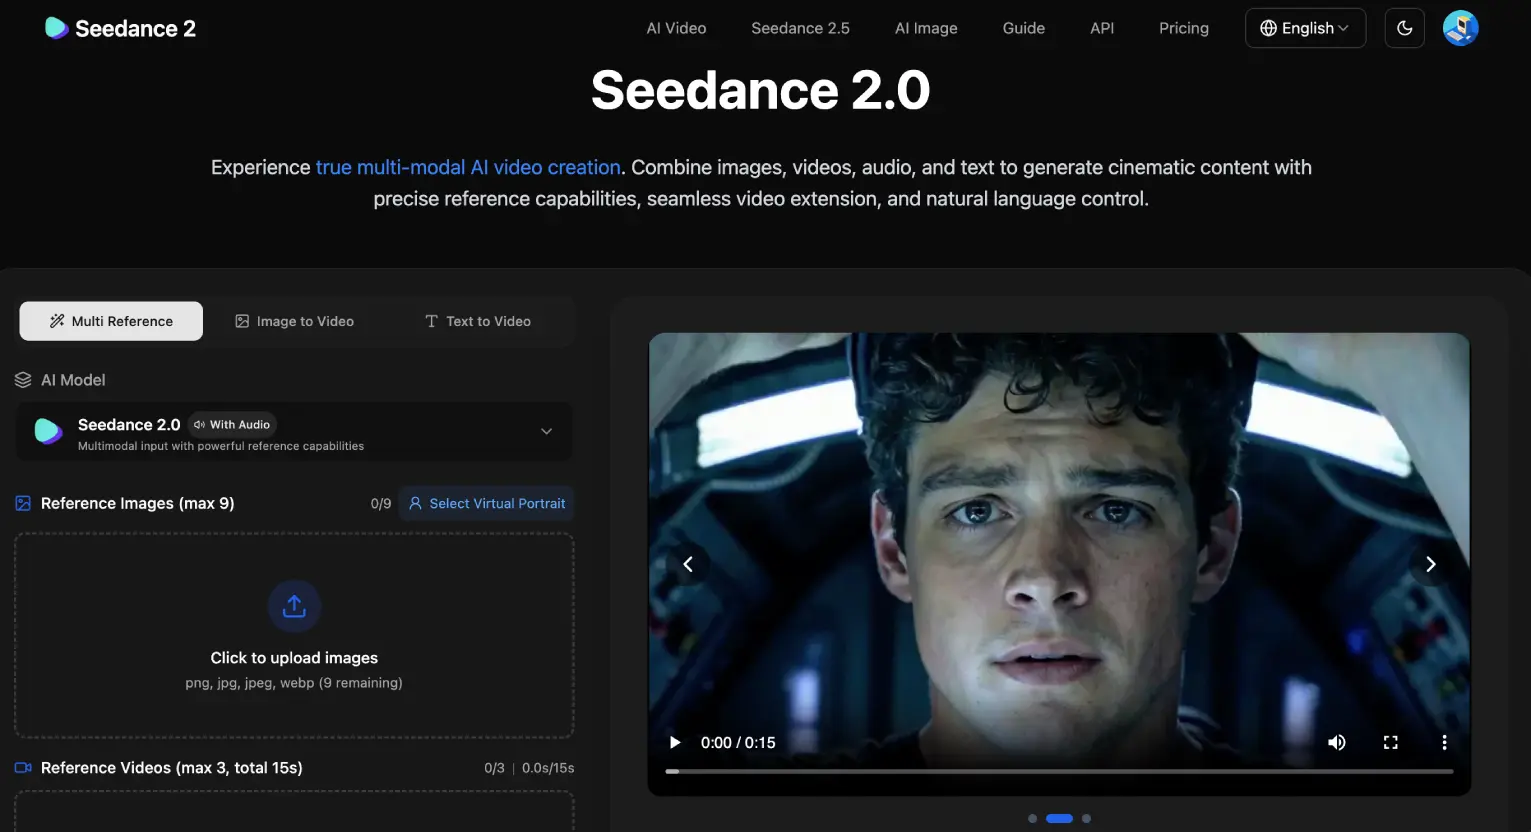The width and height of the screenshot is (1531, 832).
Task: Click the With Audio badge
Action: click(232, 424)
